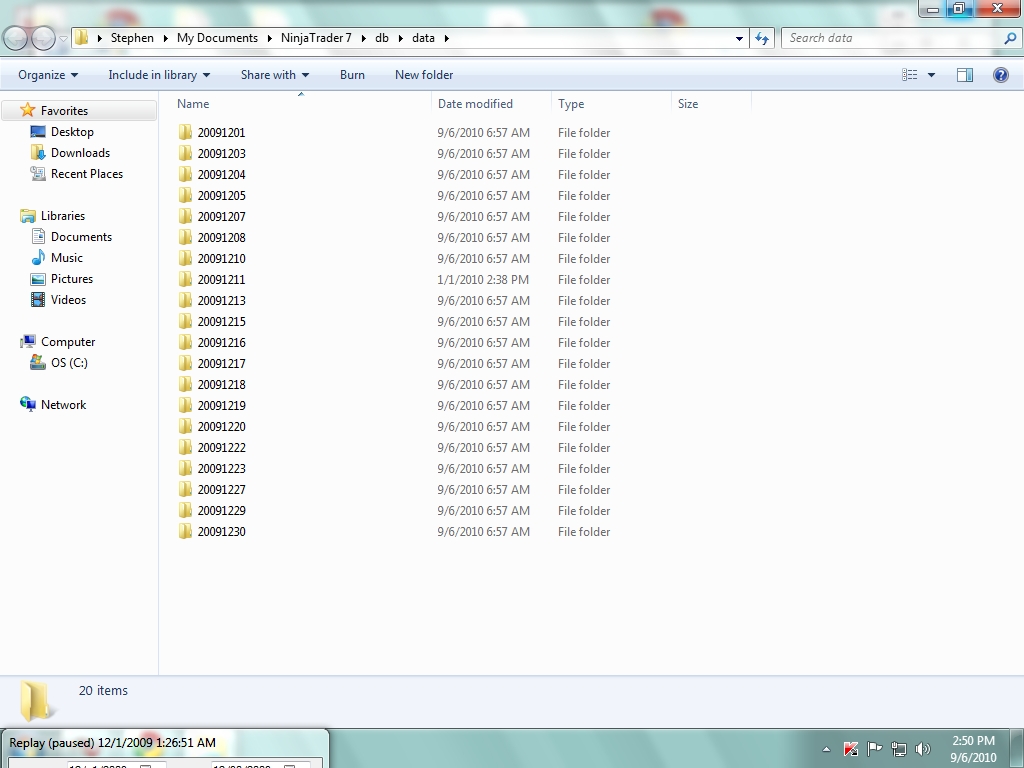Expand arrow after NinjaTrader 7 breadcrumb

click(x=364, y=38)
